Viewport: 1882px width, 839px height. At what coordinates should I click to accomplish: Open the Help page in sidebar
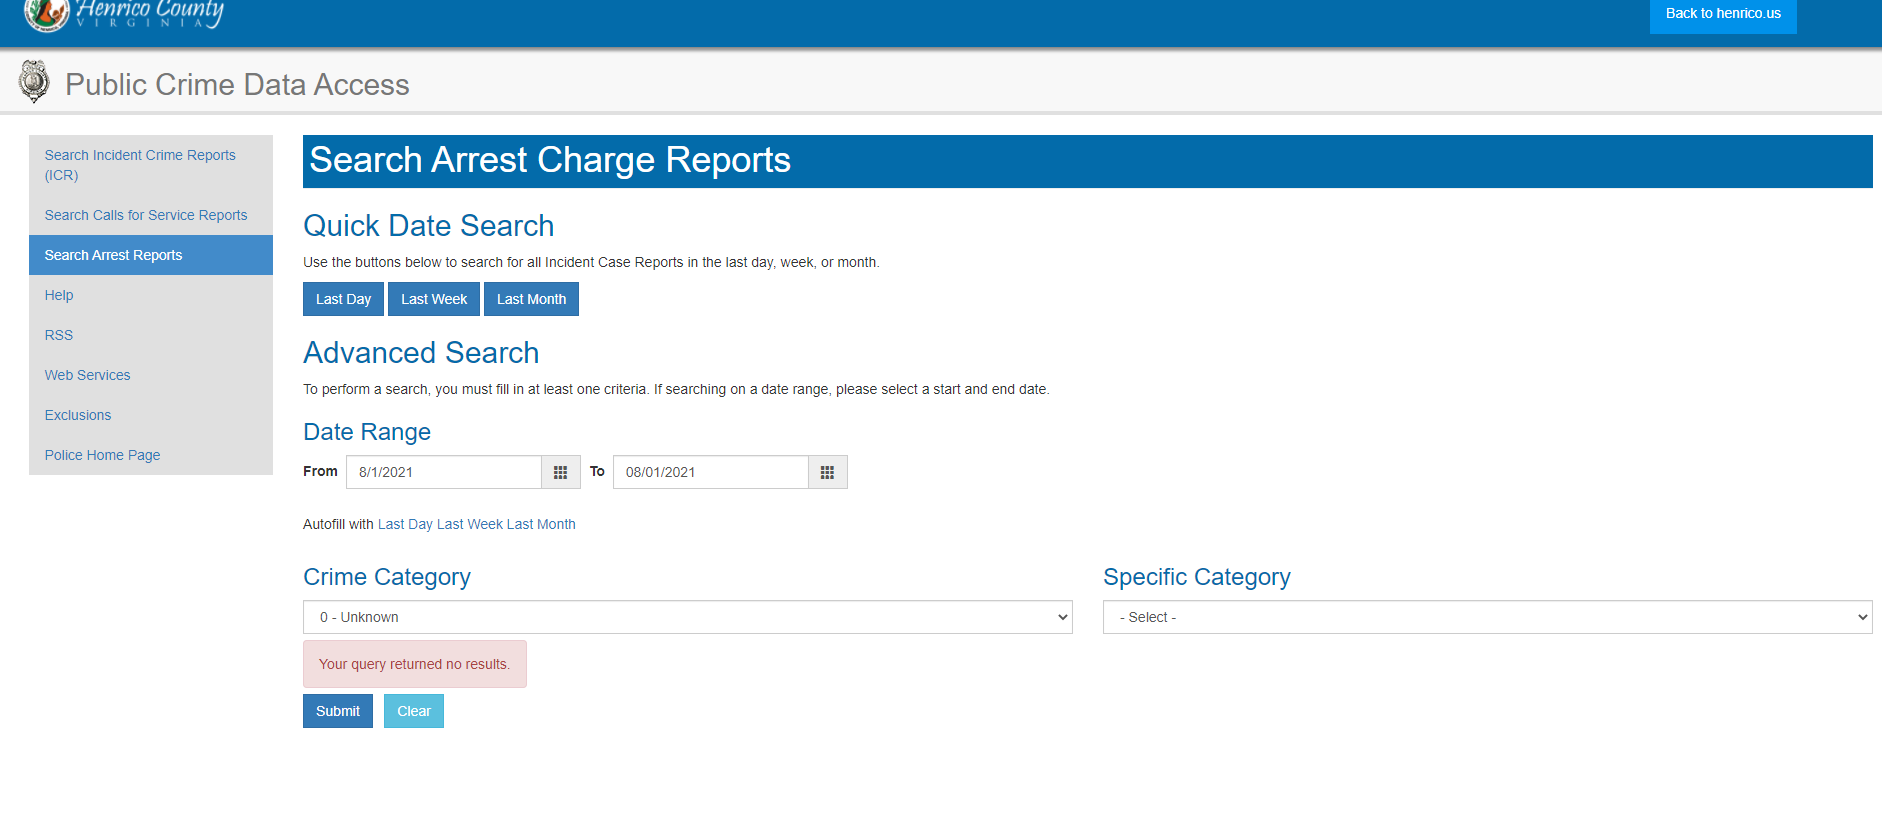click(x=151, y=295)
